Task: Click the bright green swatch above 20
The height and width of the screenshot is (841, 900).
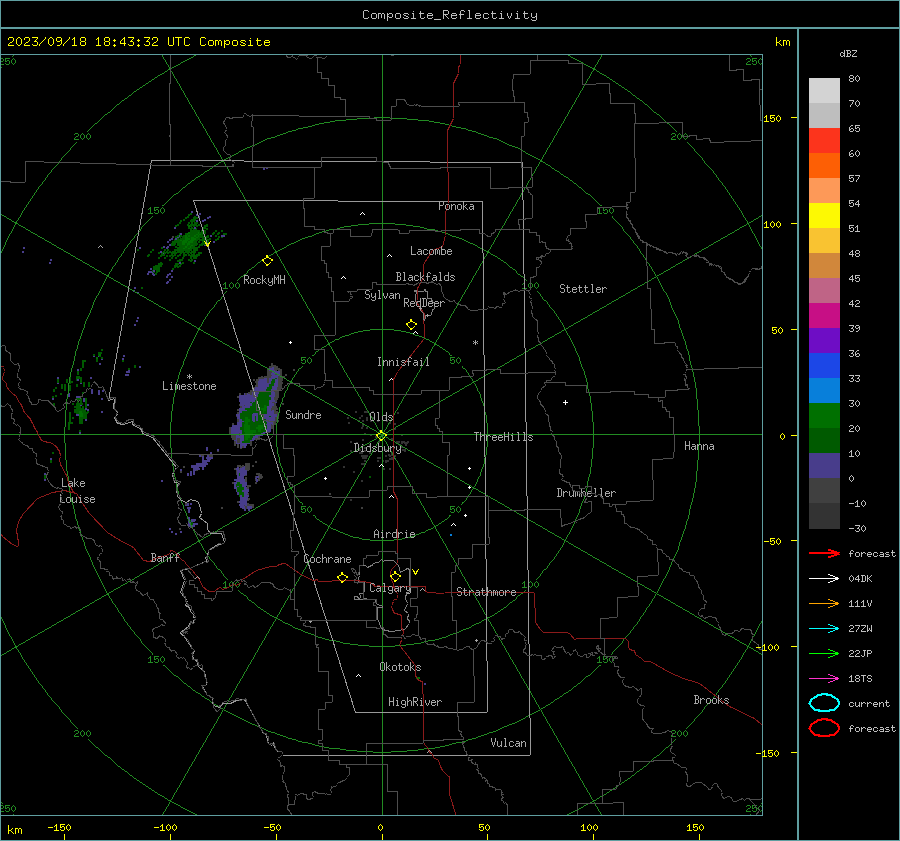Action: tap(824, 416)
